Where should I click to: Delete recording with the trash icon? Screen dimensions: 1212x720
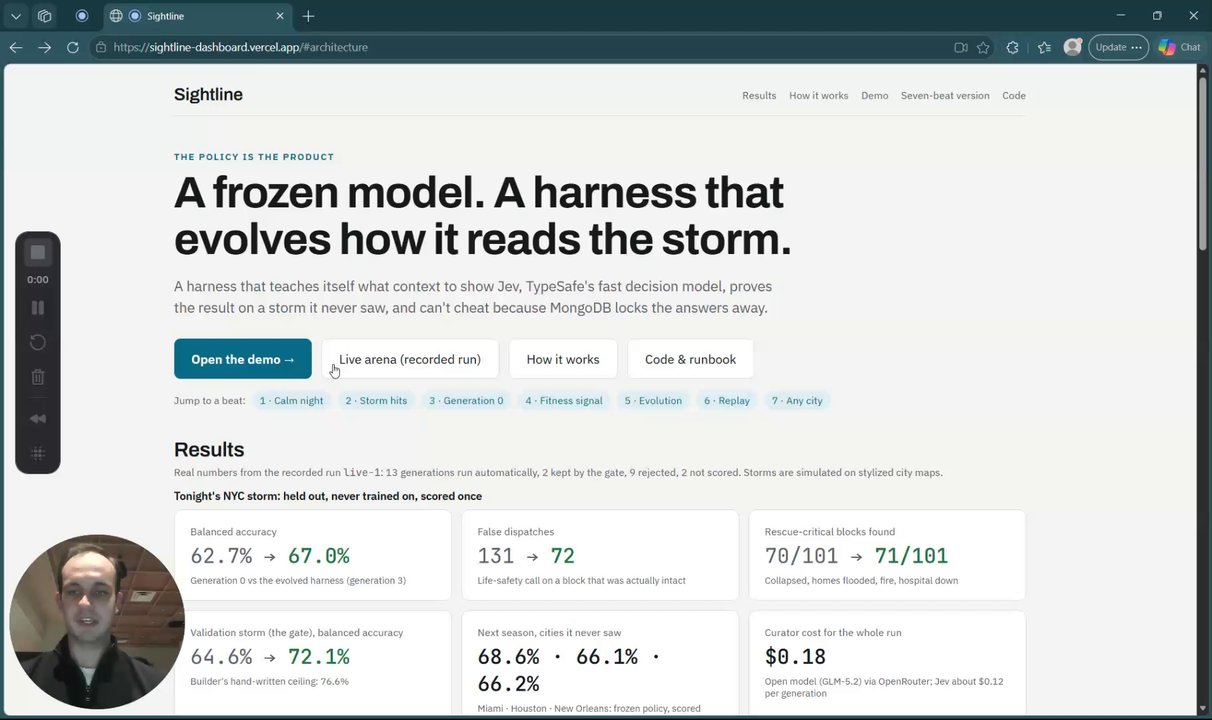[x=37, y=378]
